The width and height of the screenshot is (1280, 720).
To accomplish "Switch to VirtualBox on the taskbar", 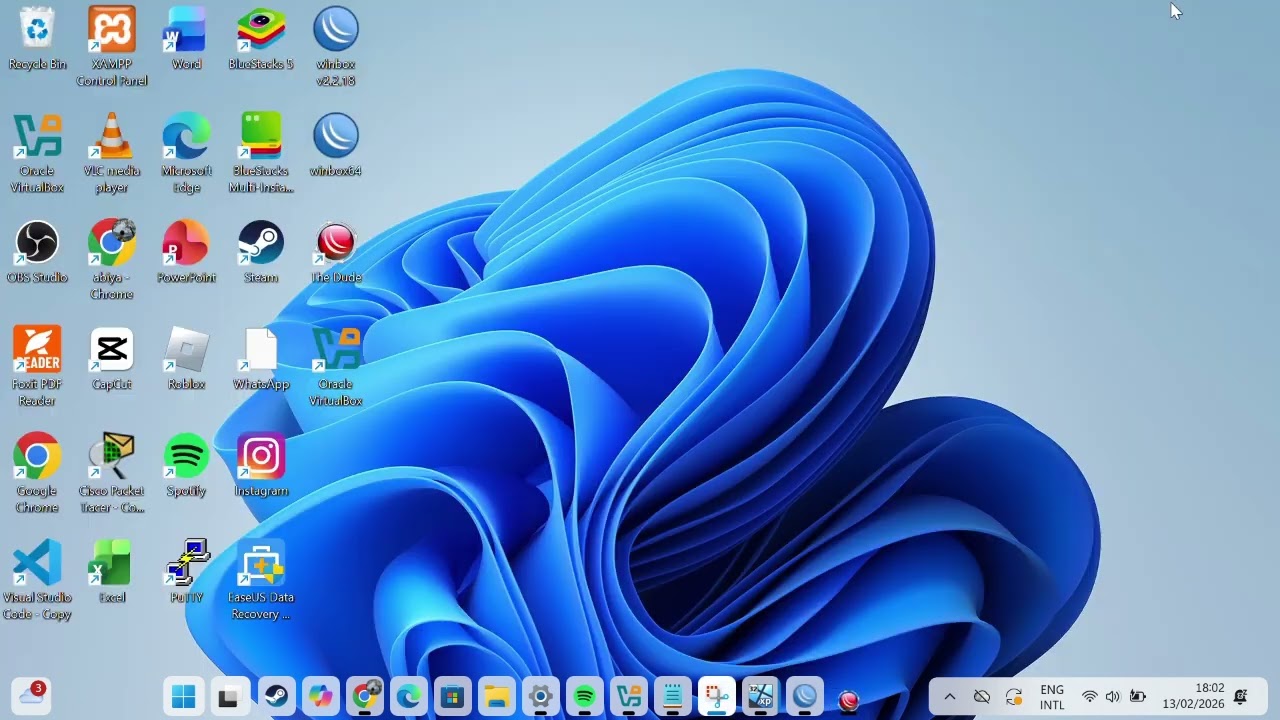I will [x=629, y=696].
